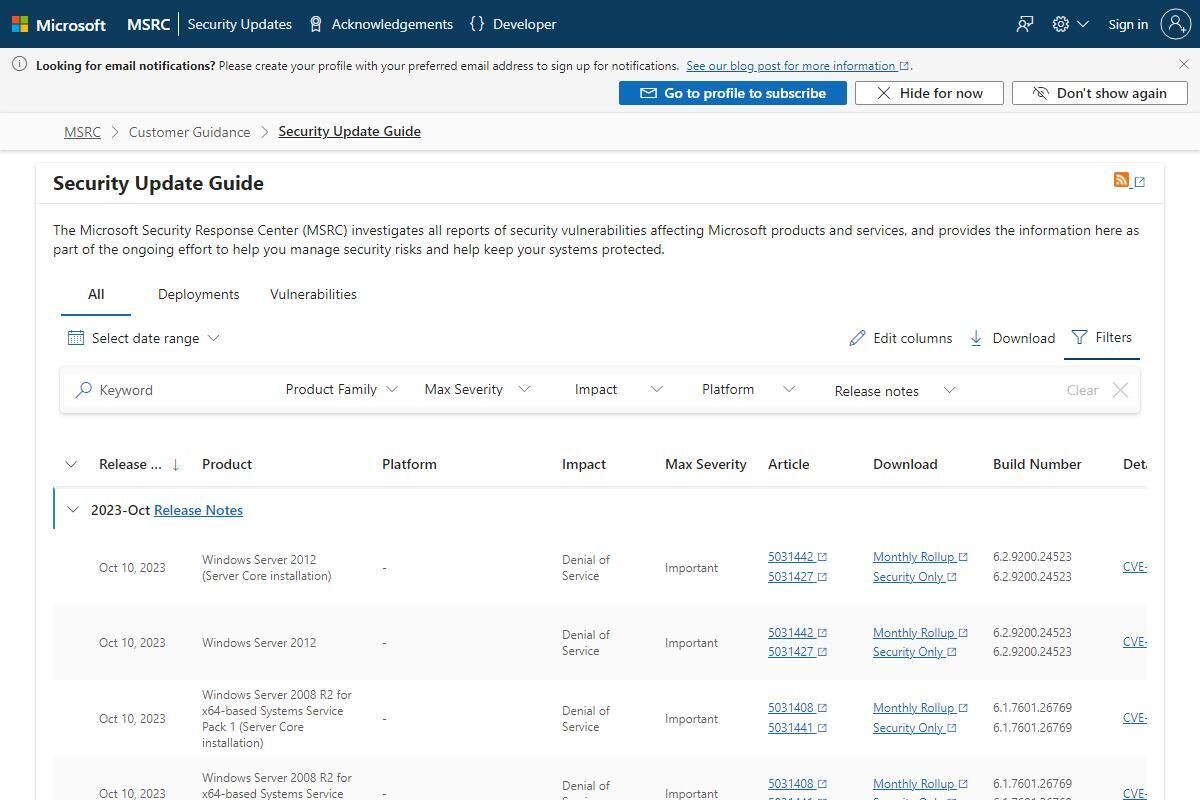Viewport: 1200px width, 800px height.
Task: Click the info icon in notification bar
Action: click(19, 64)
